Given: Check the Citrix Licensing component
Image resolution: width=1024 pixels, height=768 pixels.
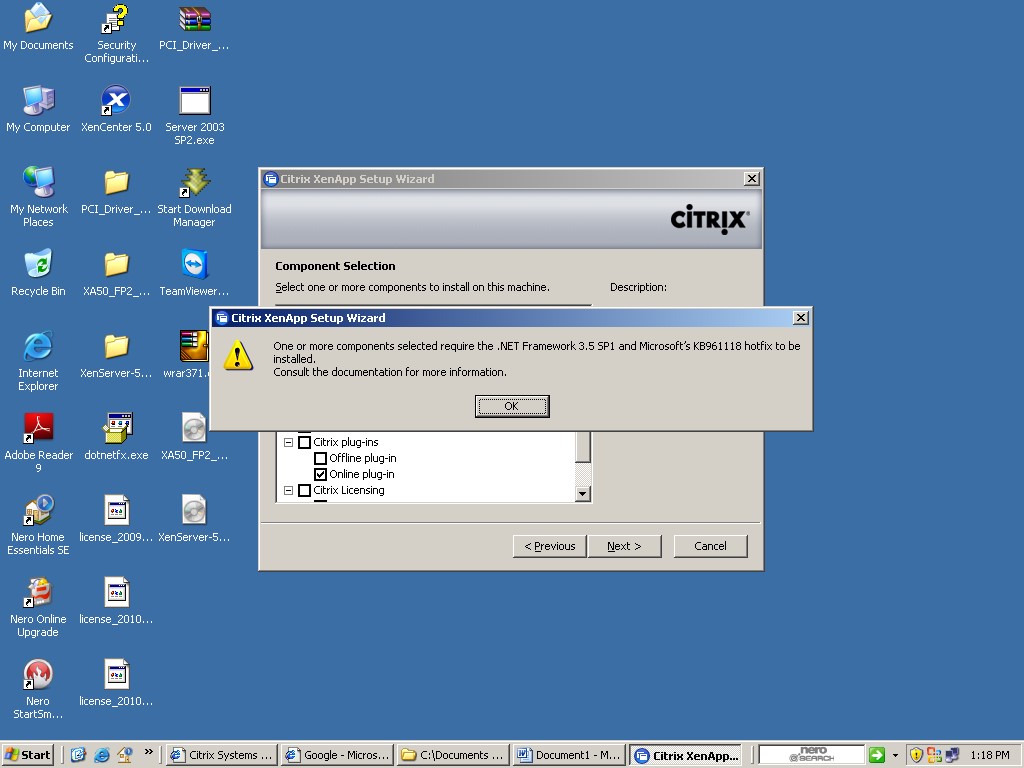Looking at the screenshot, I should point(304,490).
